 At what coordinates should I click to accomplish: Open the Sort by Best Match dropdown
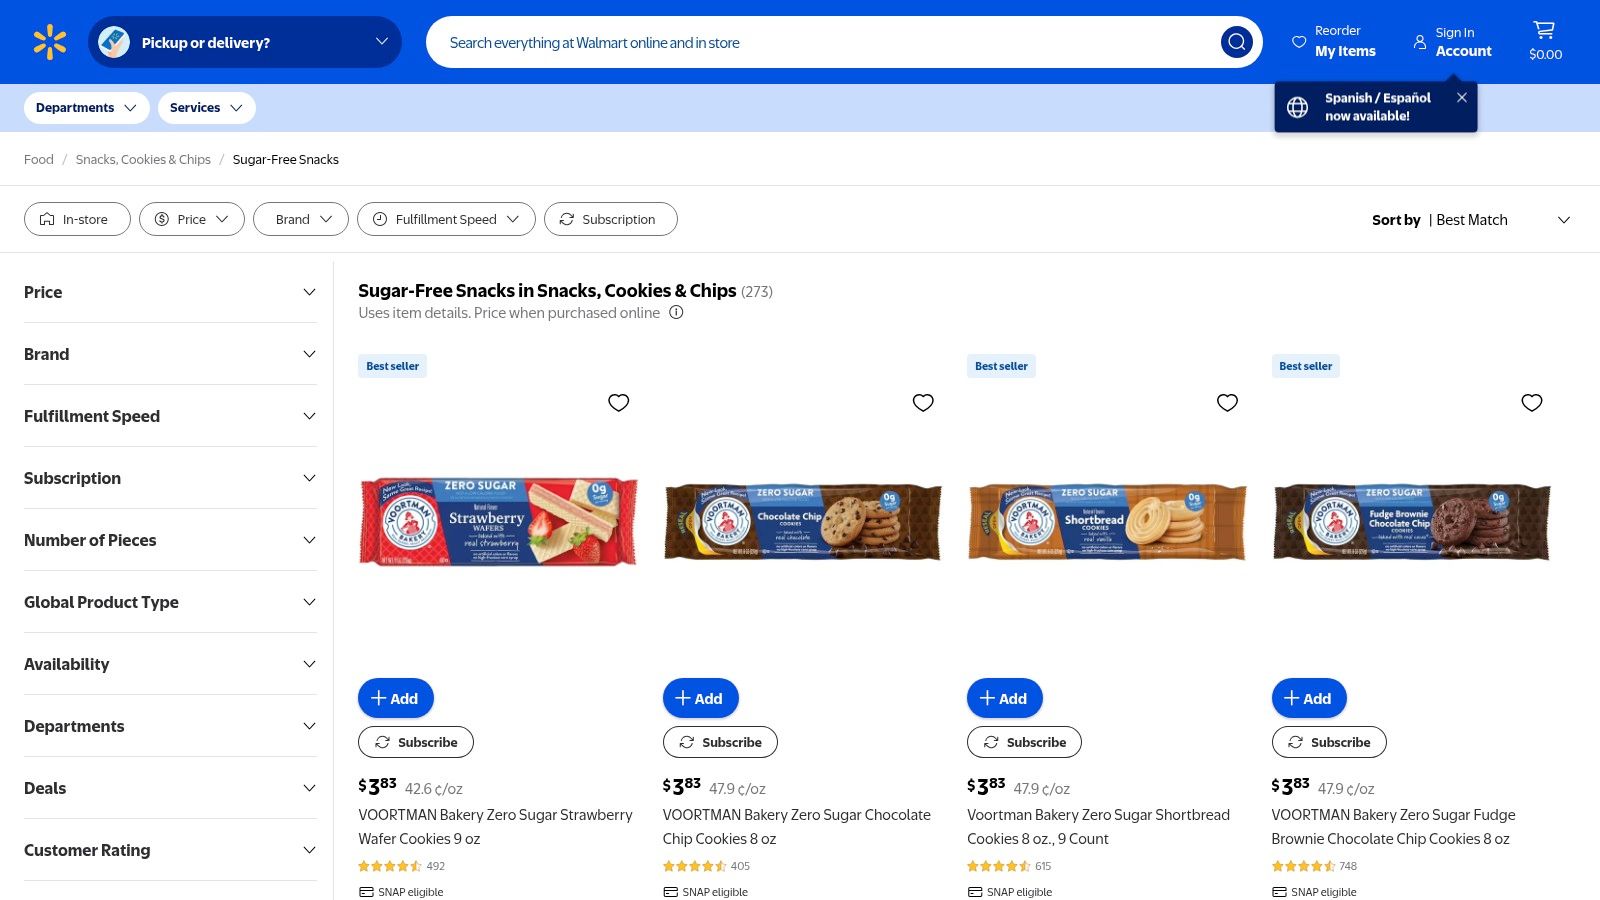tap(1470, 220)
